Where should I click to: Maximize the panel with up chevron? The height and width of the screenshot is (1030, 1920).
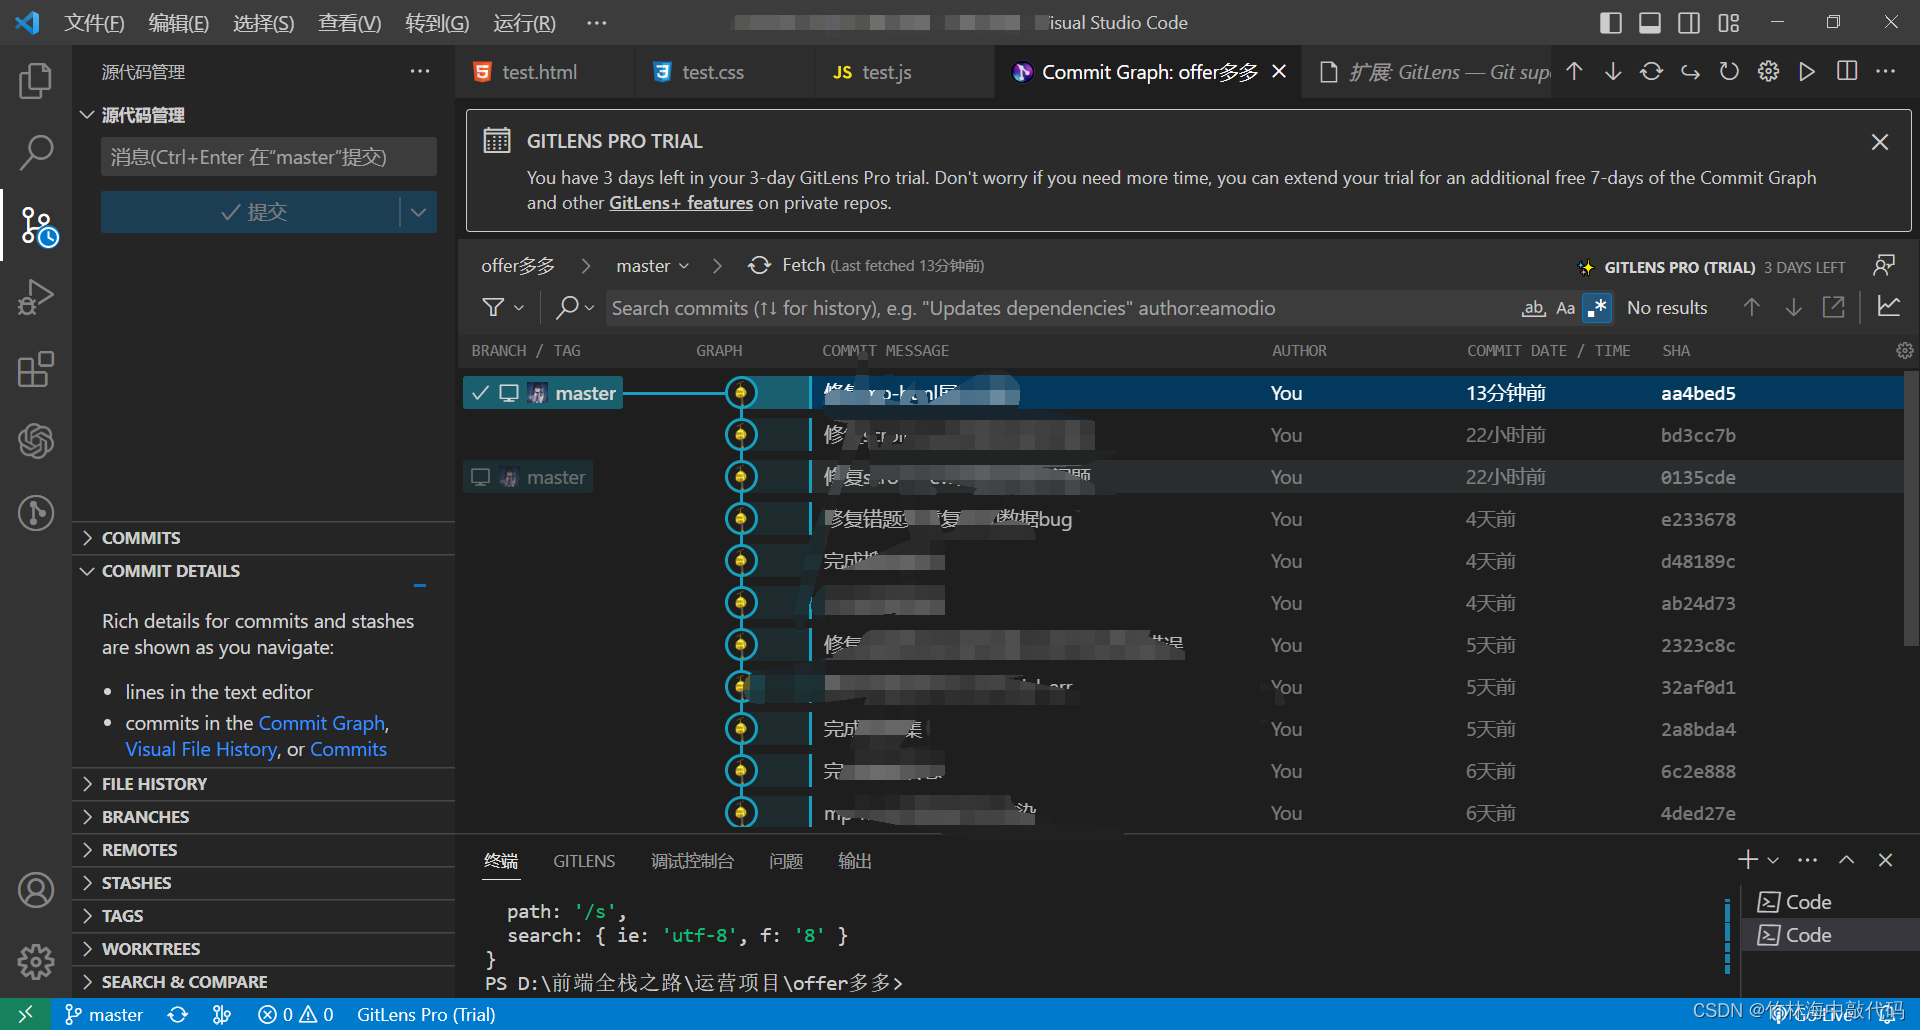pos(1847,860)
